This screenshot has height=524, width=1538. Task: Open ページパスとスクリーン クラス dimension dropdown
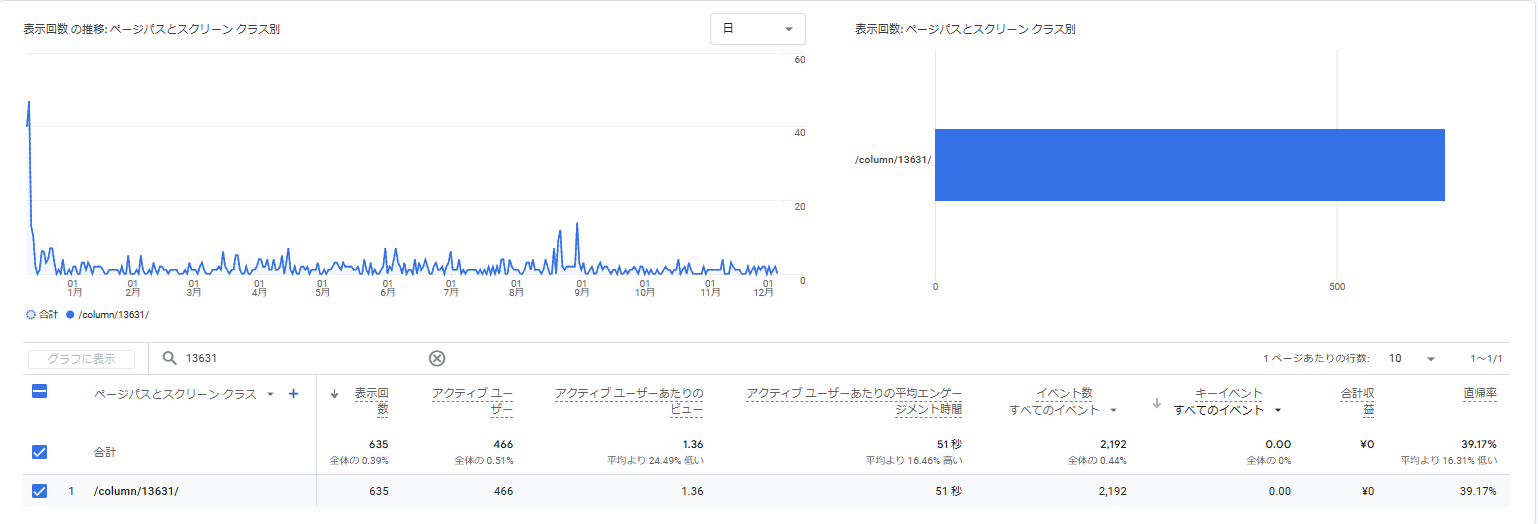coord(184,394)
